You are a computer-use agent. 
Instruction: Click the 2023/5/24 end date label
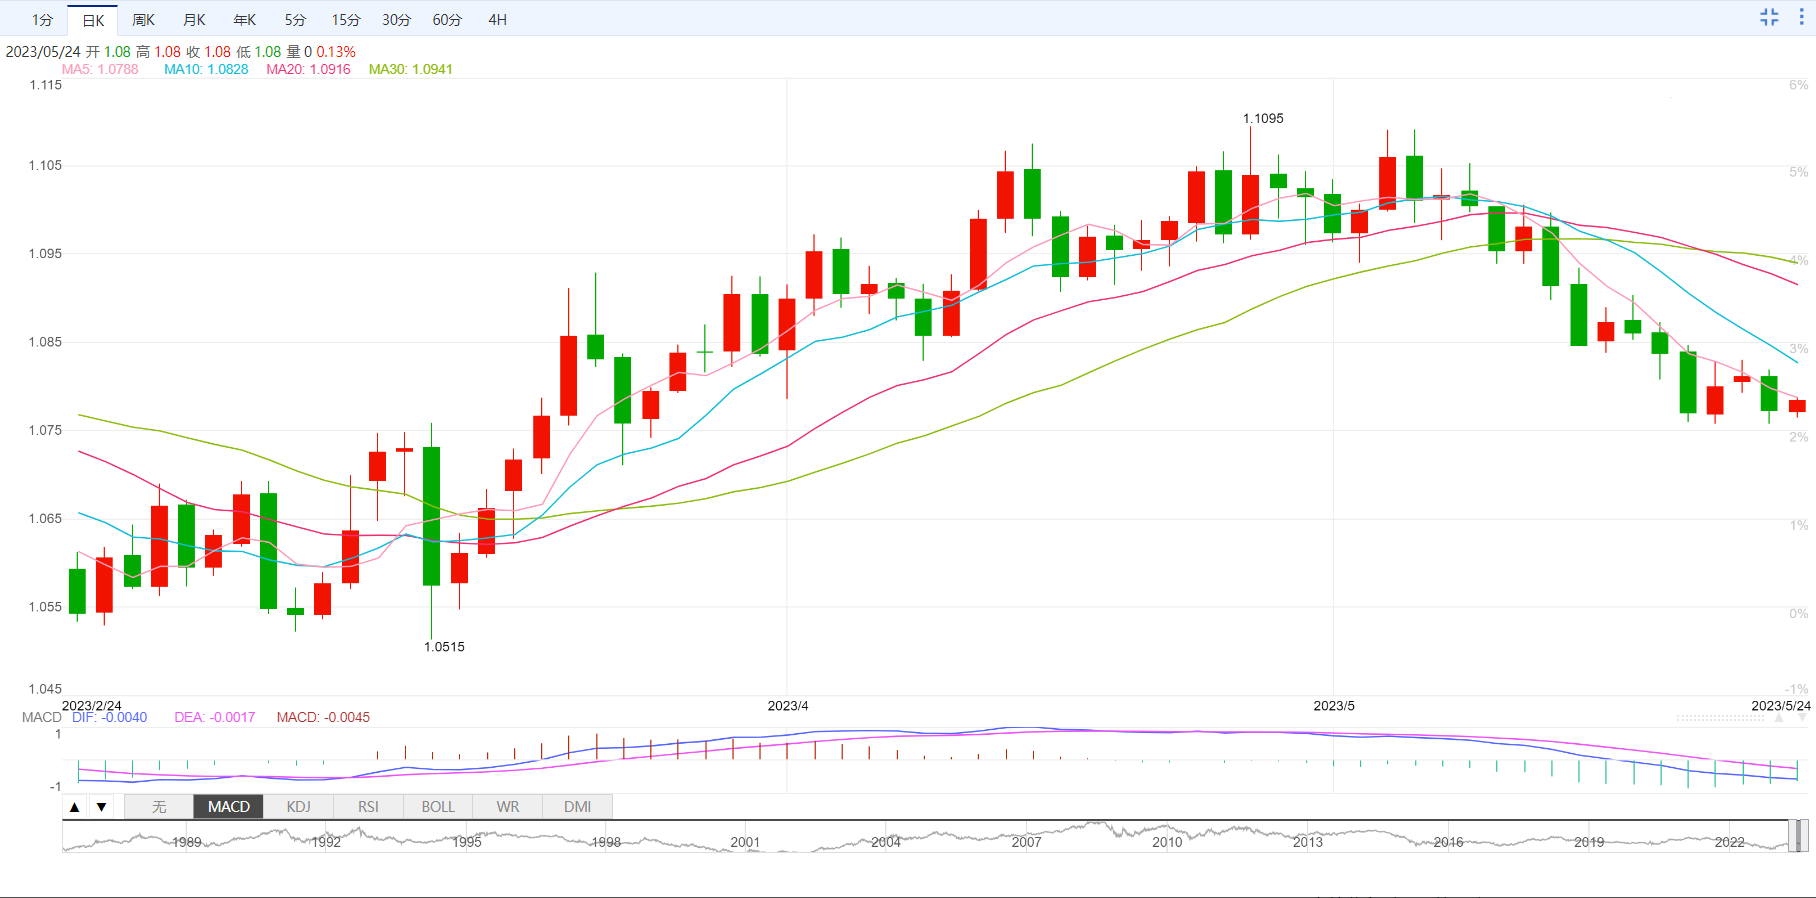point(1781,706)
